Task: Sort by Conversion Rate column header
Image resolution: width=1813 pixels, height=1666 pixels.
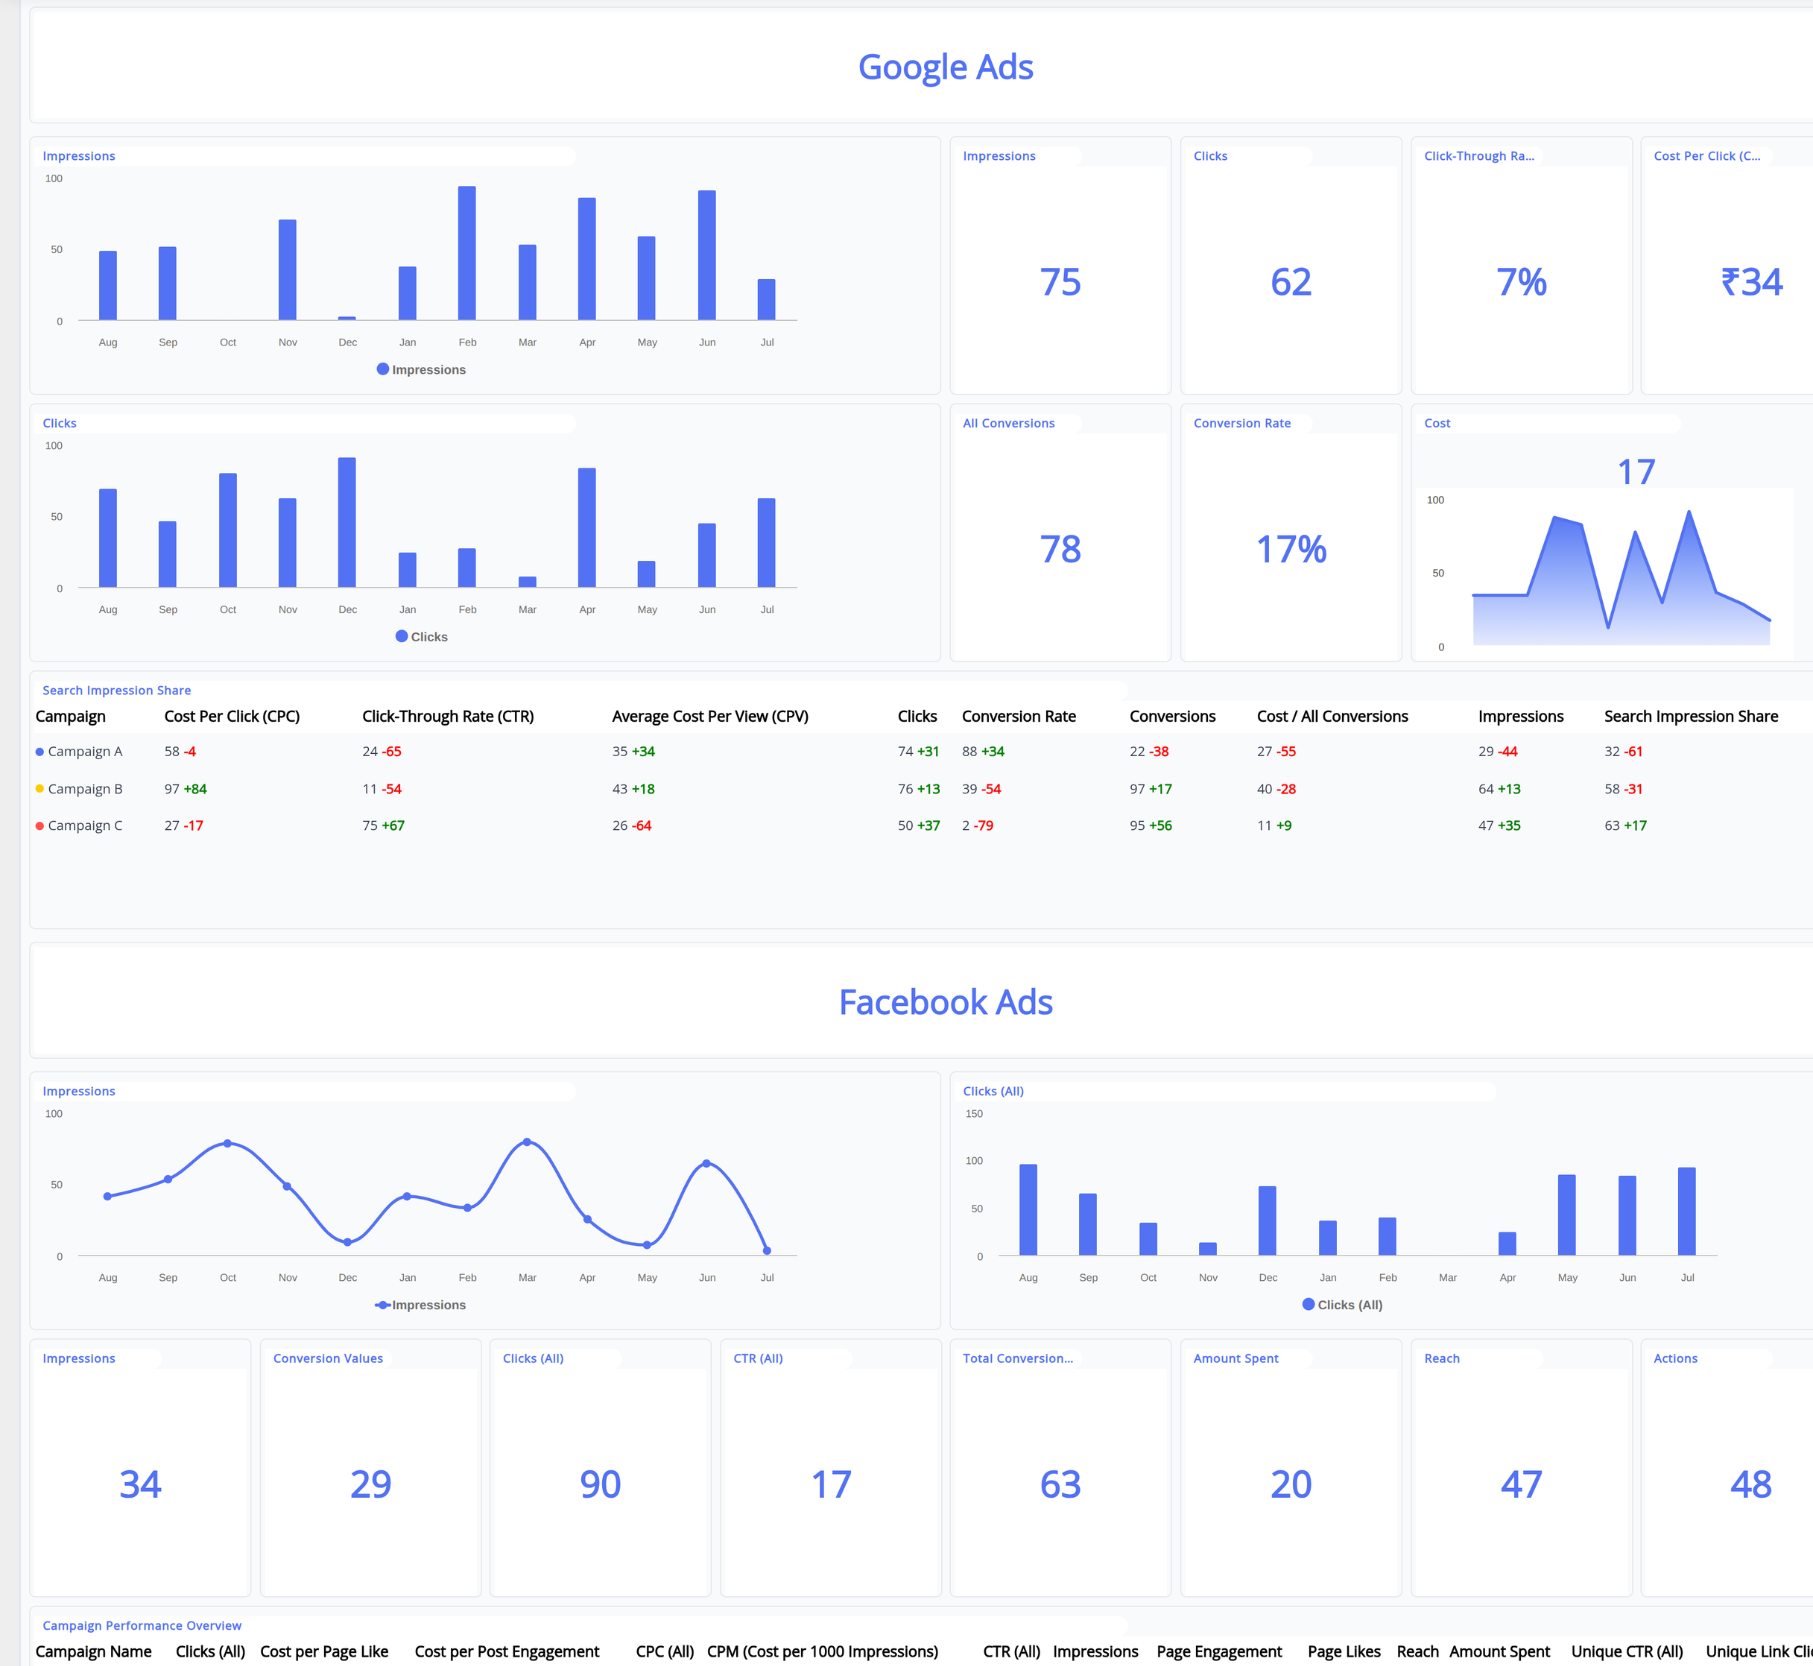Action: click(x=1019, y=716)
